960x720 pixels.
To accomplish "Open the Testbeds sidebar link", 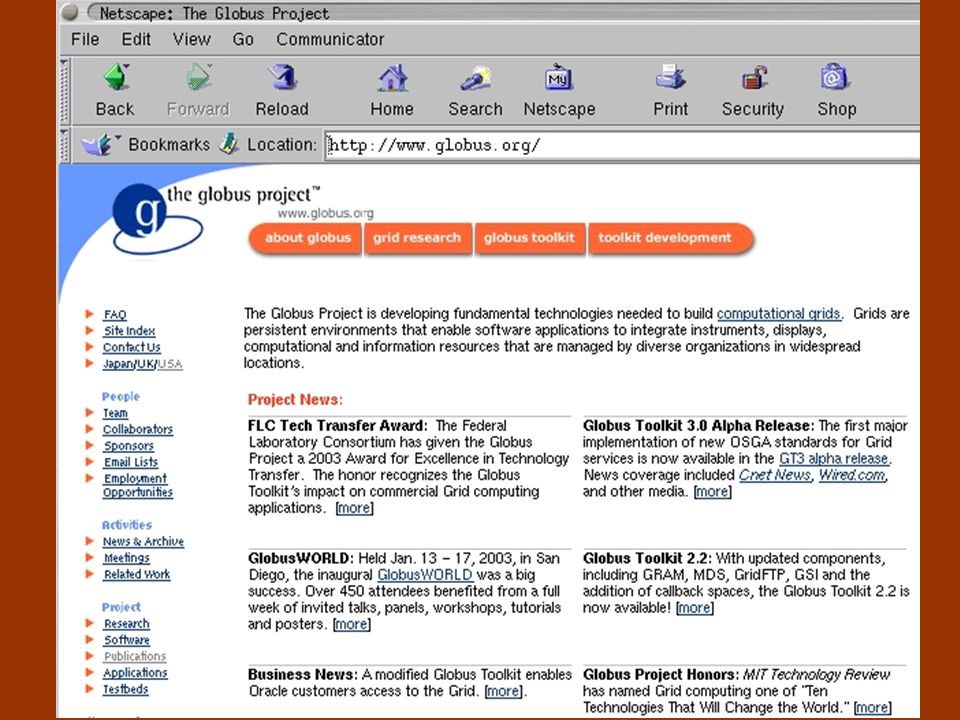I will tap(126, 690).
